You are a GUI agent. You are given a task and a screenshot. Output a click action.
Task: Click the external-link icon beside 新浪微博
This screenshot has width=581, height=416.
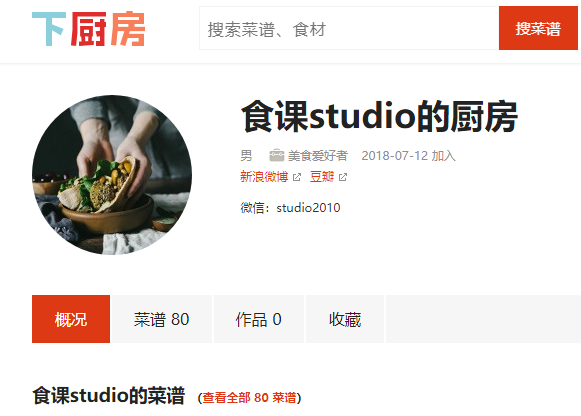coord(296,177)
